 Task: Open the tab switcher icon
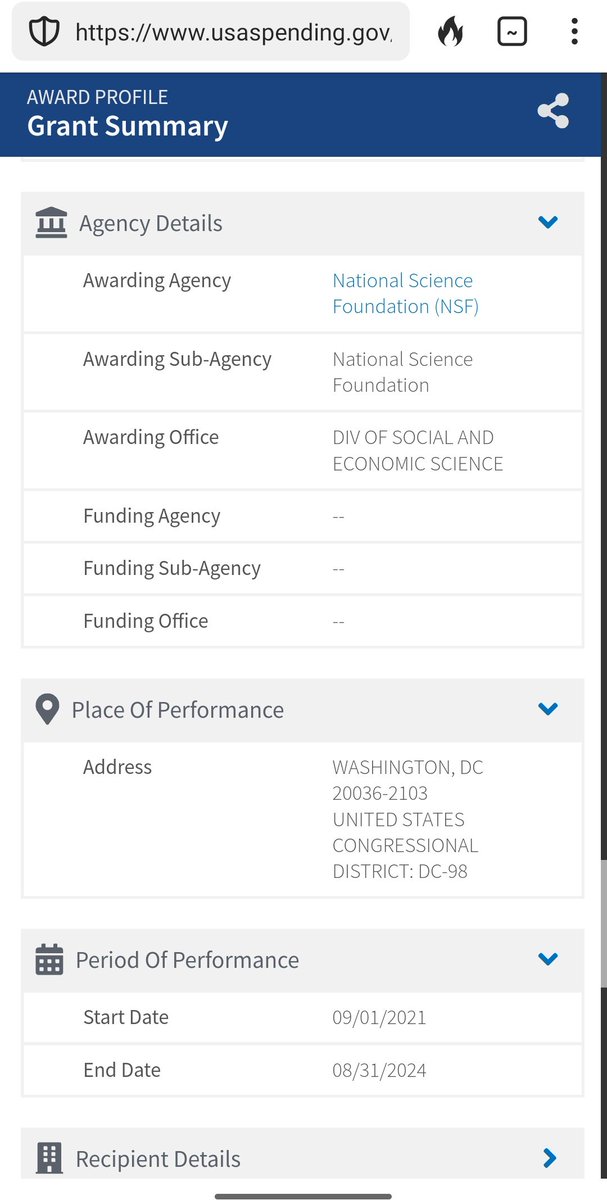[512, 32]
